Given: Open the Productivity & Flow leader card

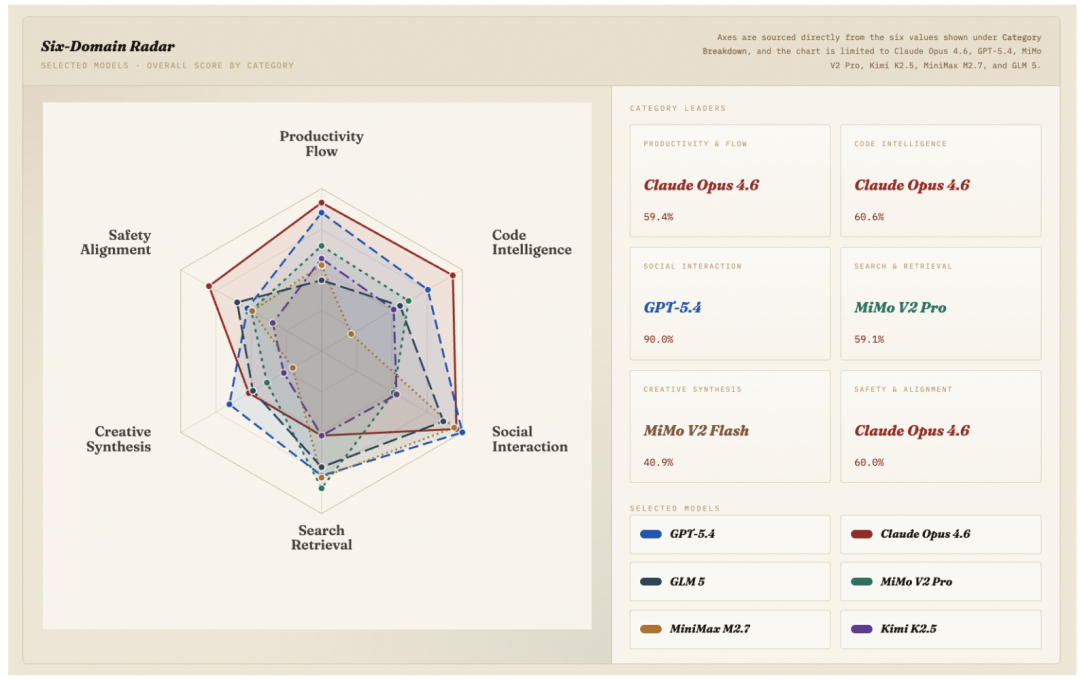Looking at the screenshot, I should [x=729, y=181].
